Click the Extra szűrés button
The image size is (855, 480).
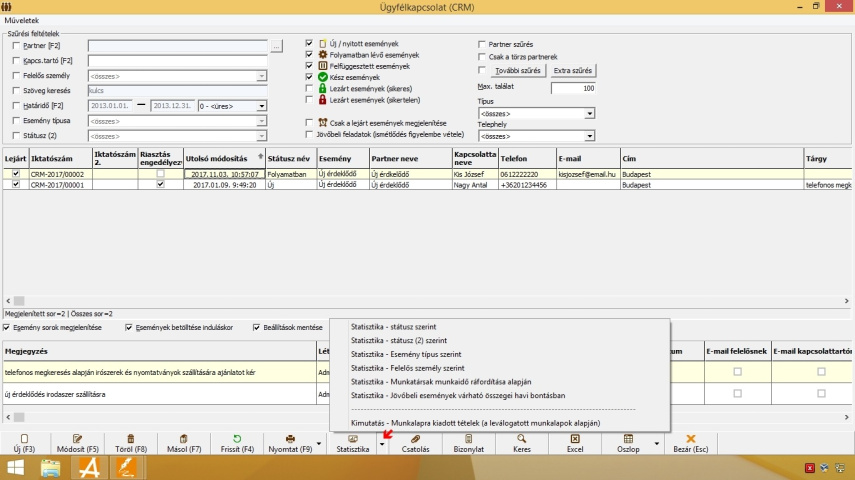coord(574,71)
